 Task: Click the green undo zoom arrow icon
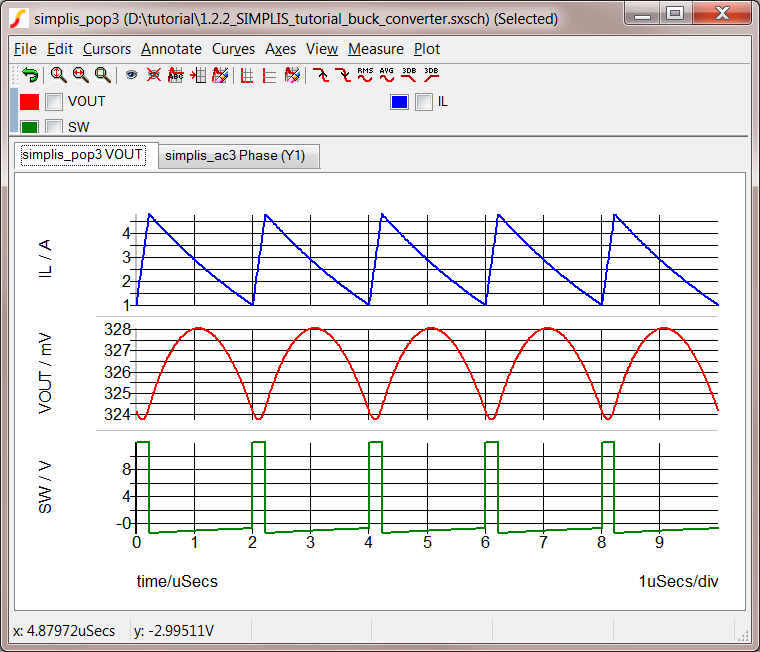point(30,75)
